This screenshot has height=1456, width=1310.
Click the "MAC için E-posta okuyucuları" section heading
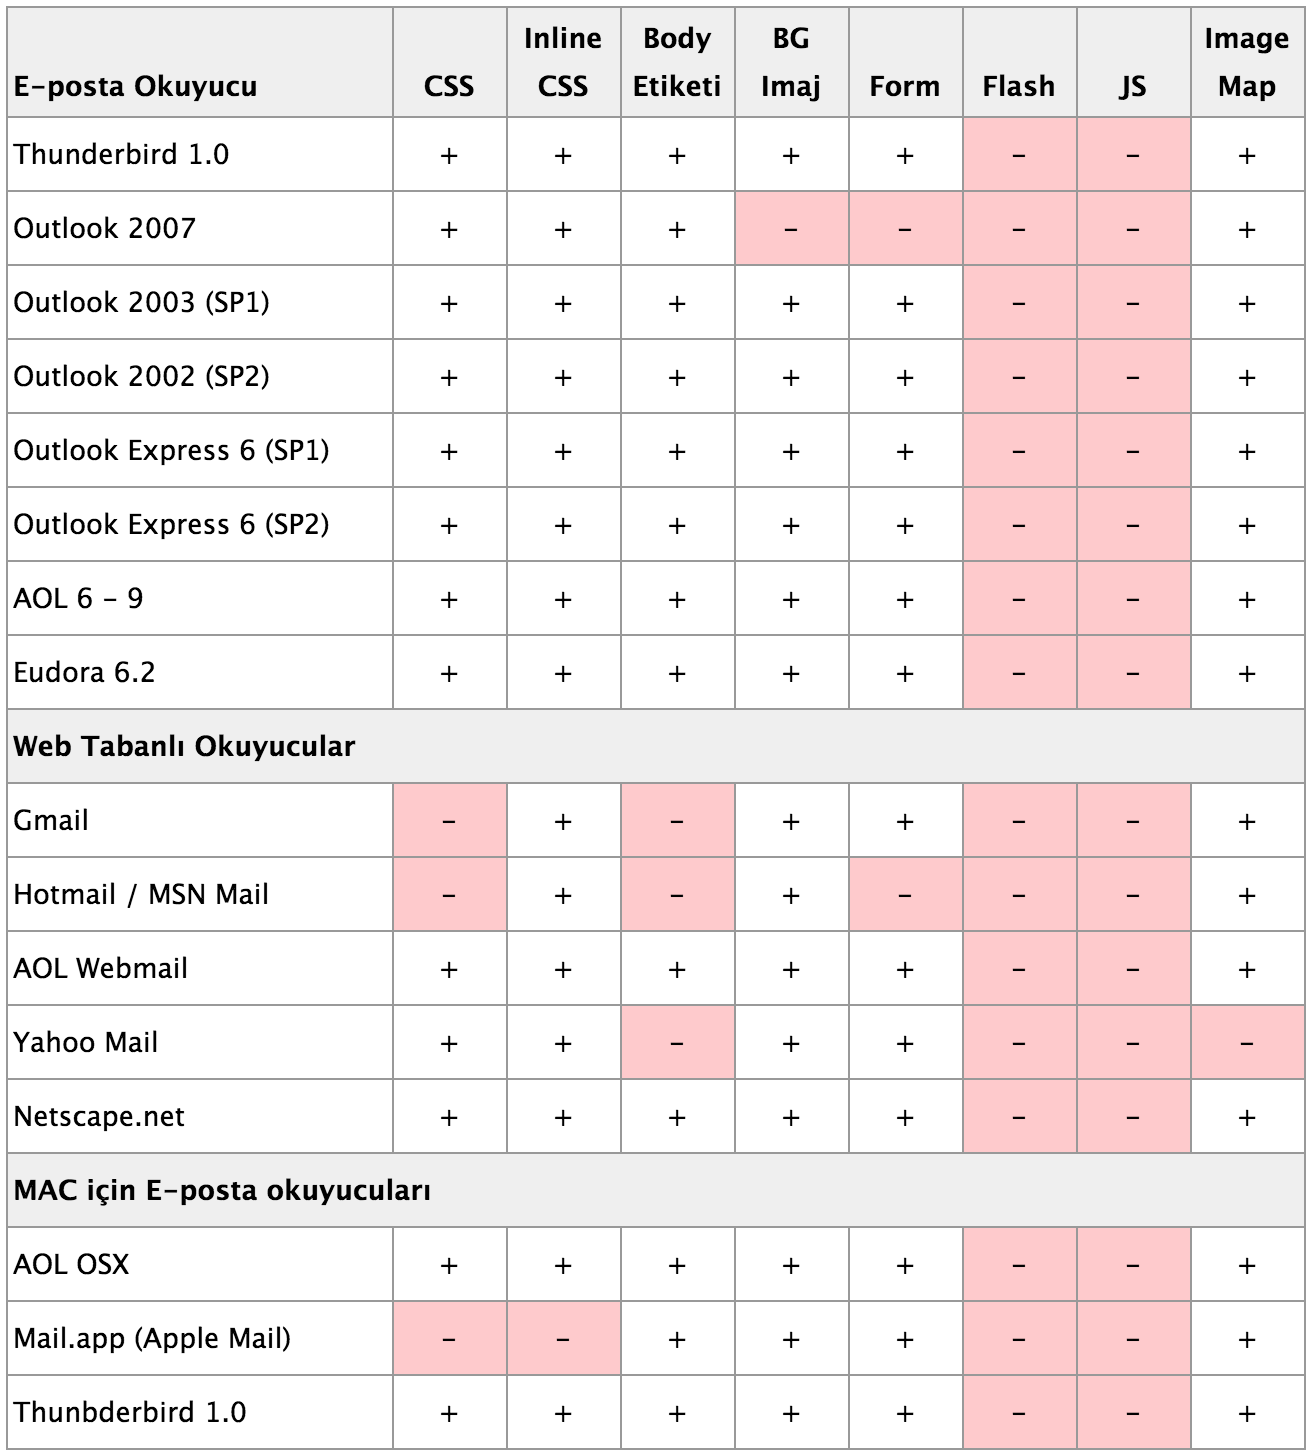tap(222, 1190)
